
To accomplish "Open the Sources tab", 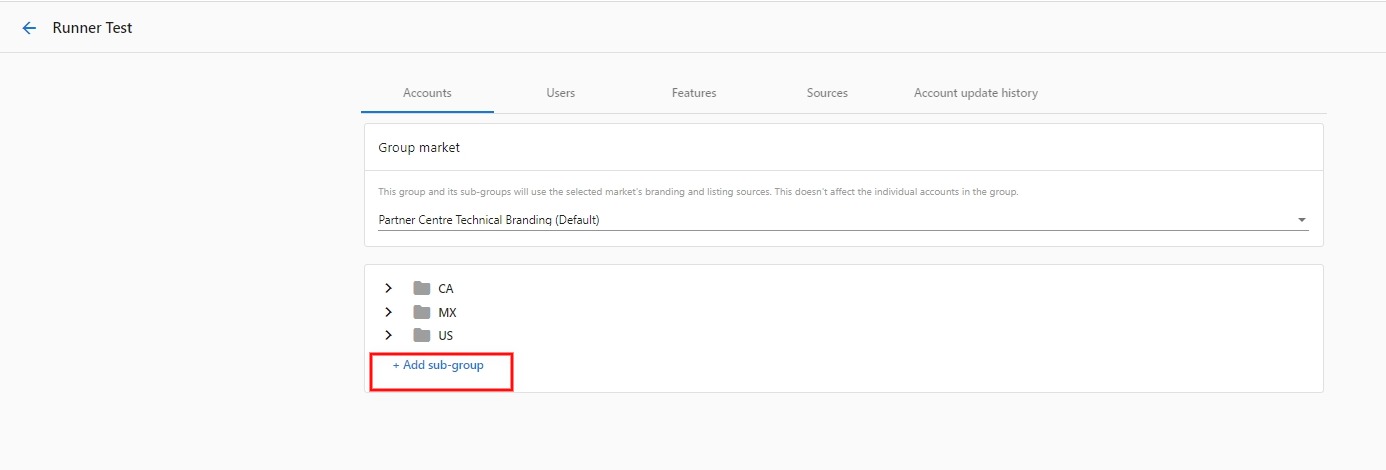I will click(827, 93).
